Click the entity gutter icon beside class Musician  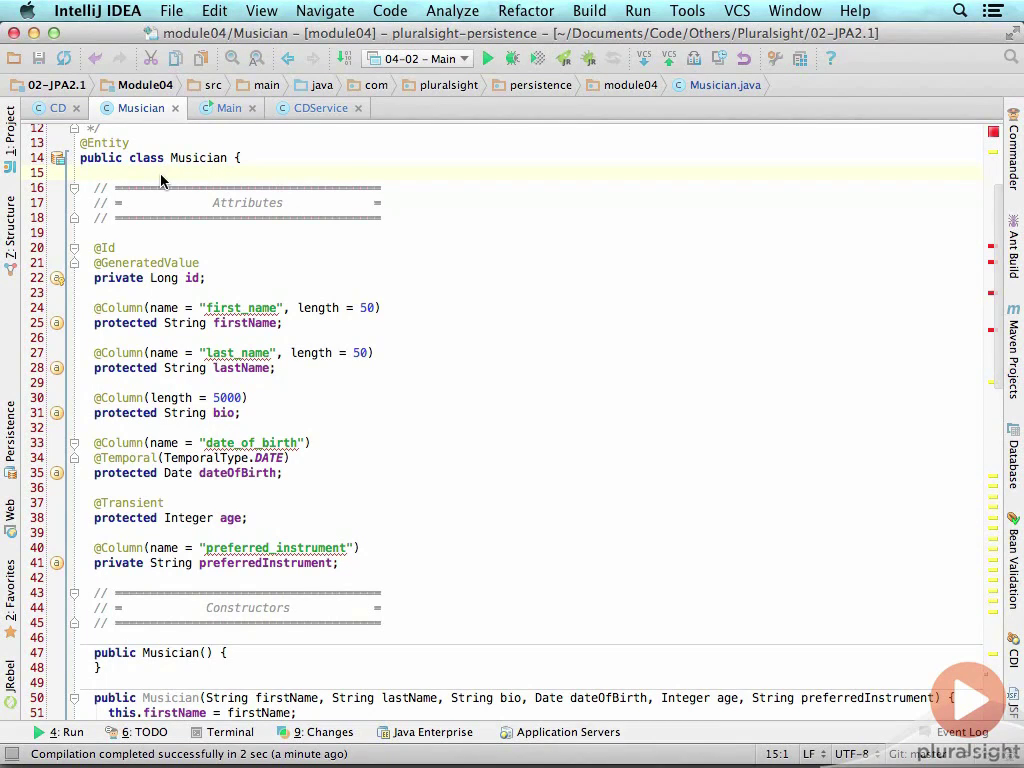click(x=58, y=158)
